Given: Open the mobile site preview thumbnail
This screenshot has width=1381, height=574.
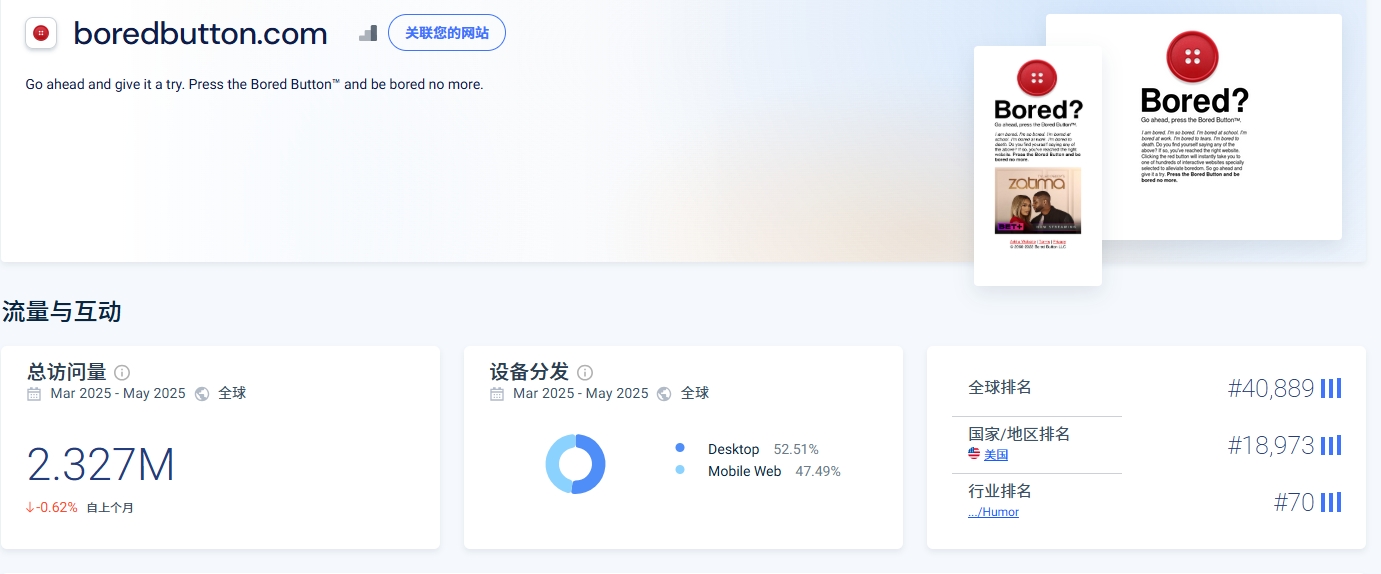Looking at the screenshot, I should pyautogui.click(x=1038, y=166).
